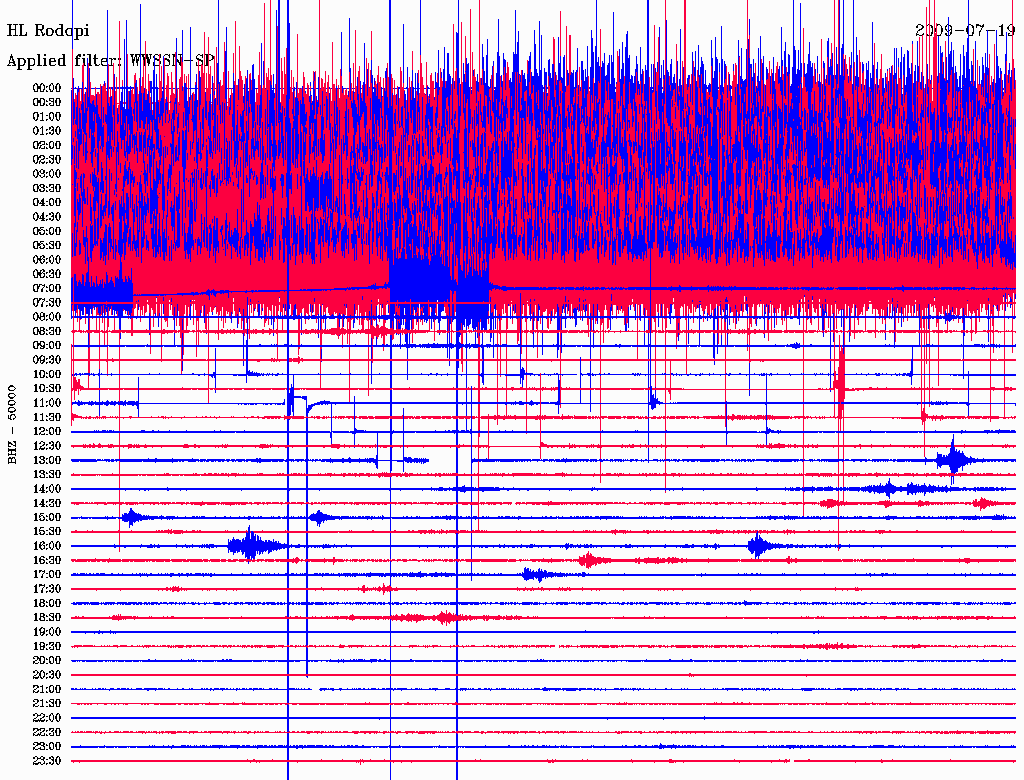
Task: Click the Applied filter WWSSN-SP text
Action: [110, 61]
